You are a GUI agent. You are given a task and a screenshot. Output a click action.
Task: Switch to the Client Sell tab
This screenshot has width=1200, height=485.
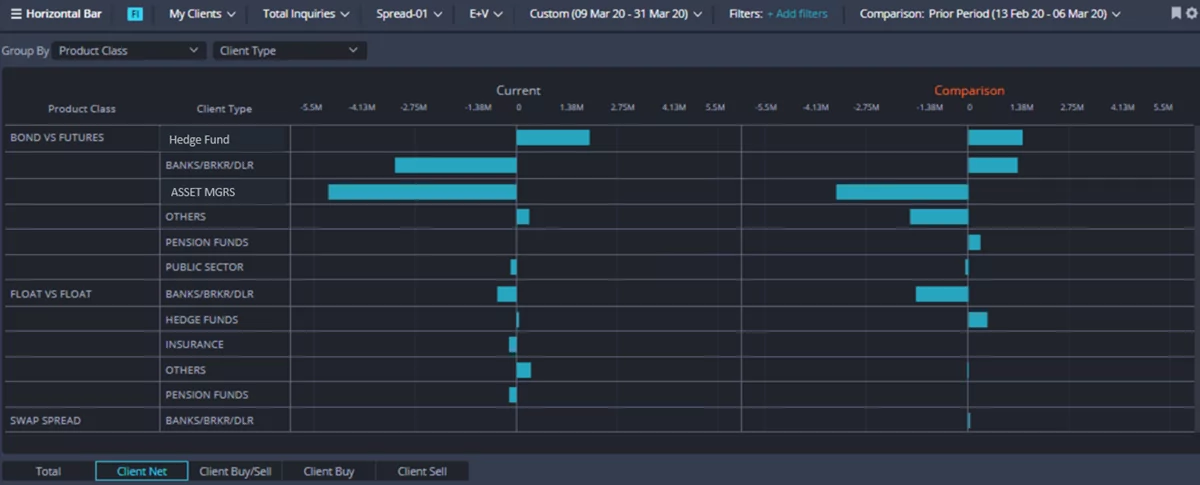click(x=422, y=471)
